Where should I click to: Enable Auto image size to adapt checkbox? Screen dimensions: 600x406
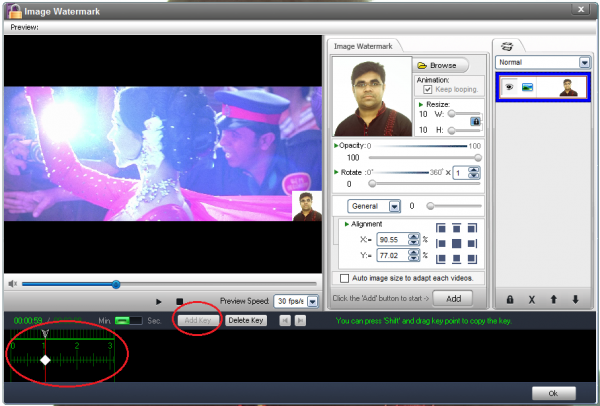[344, 278]
